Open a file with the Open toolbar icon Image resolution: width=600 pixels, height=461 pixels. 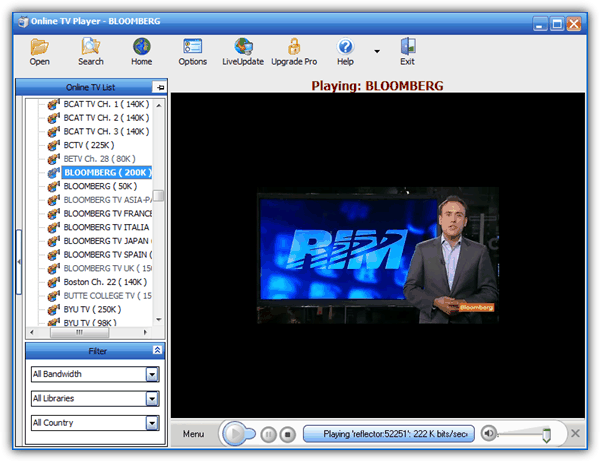[x=39, y=52]
